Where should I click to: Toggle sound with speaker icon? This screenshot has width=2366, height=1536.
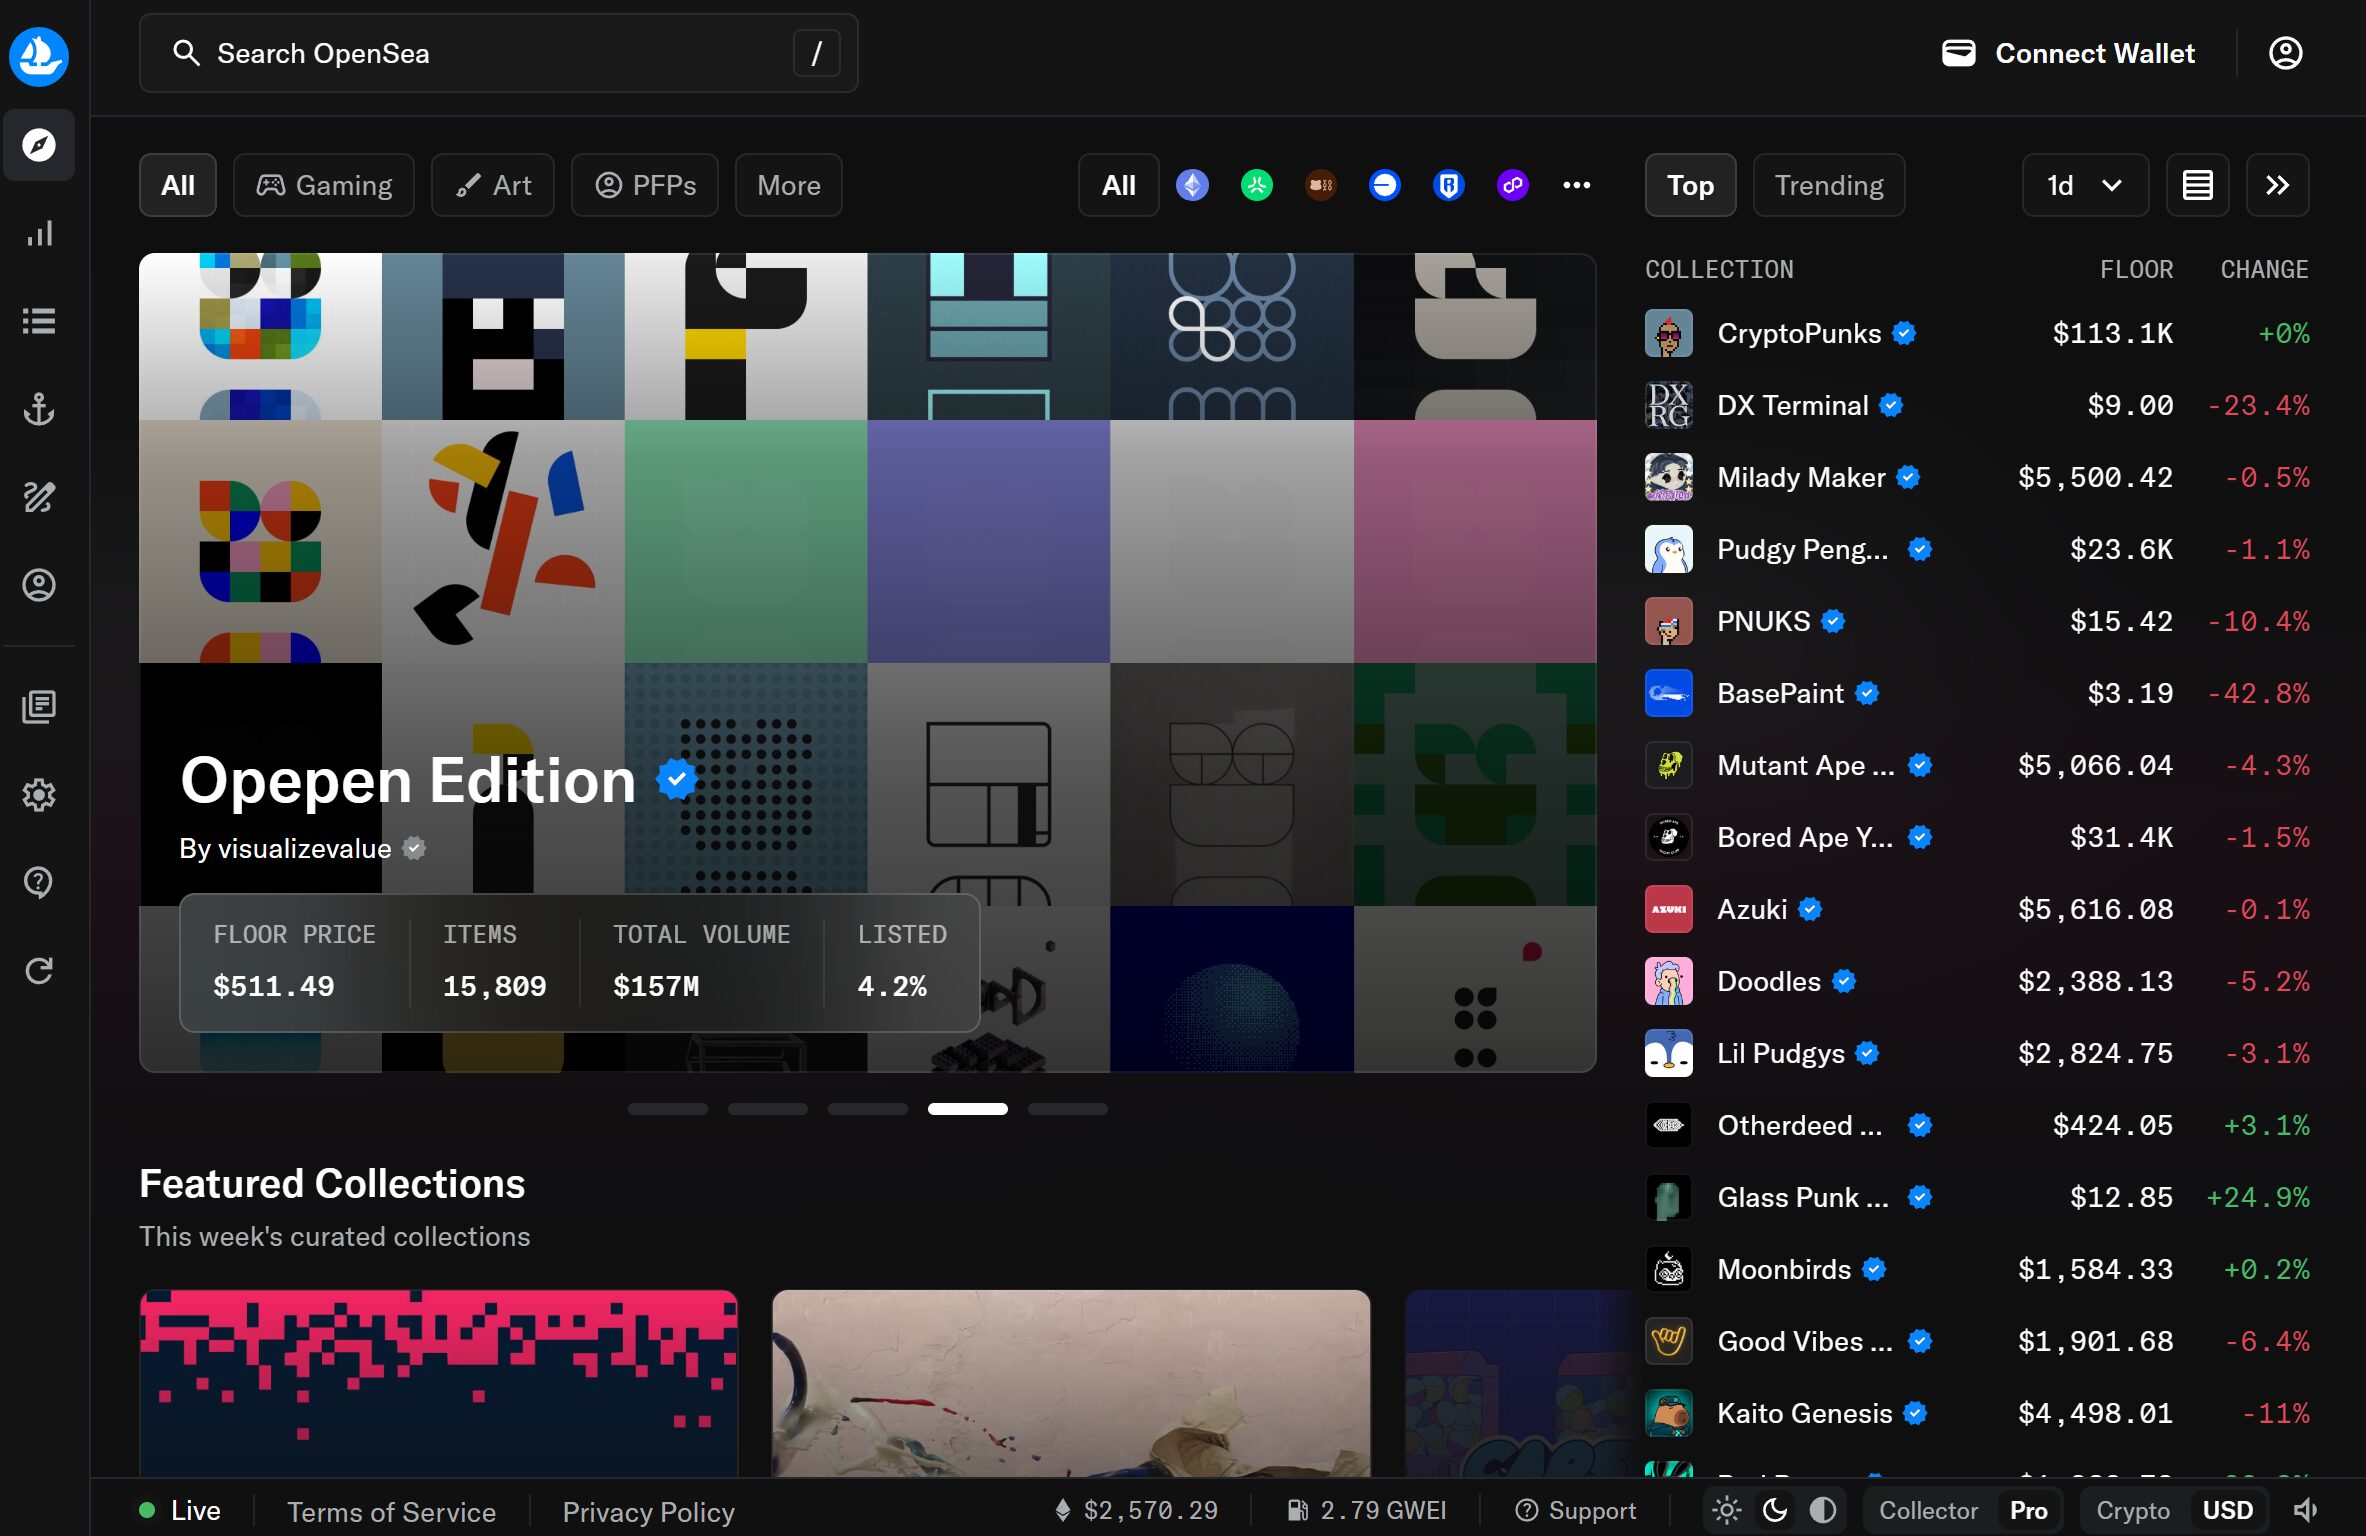[x=2305, y=1510]
